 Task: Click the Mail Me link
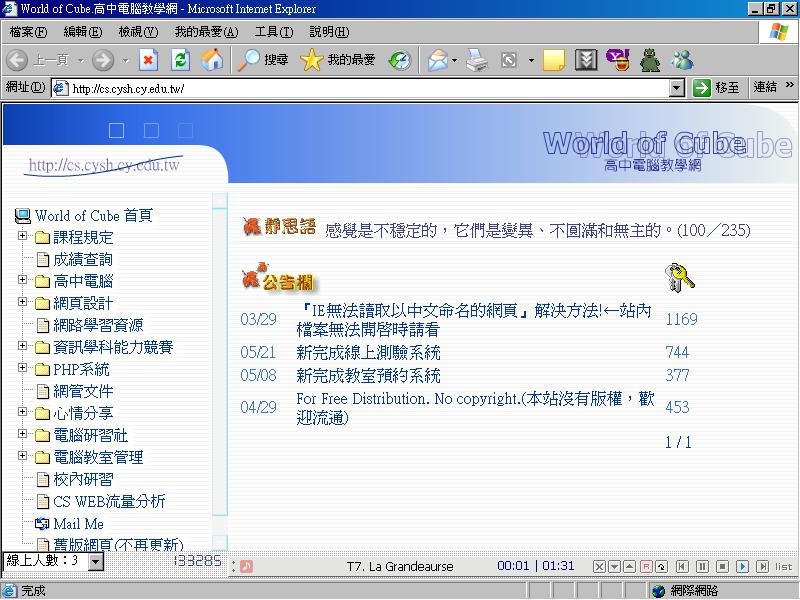coord(79,524)
